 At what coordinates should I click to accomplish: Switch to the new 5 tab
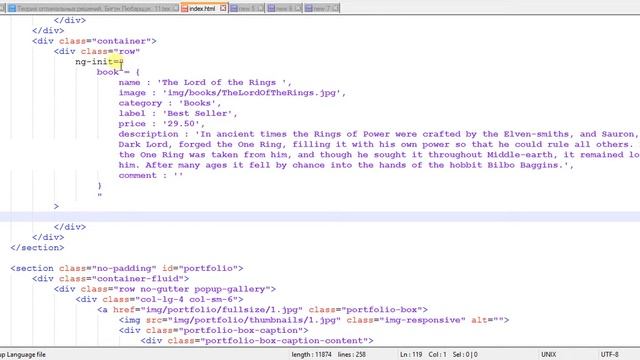tap(247, 8)
